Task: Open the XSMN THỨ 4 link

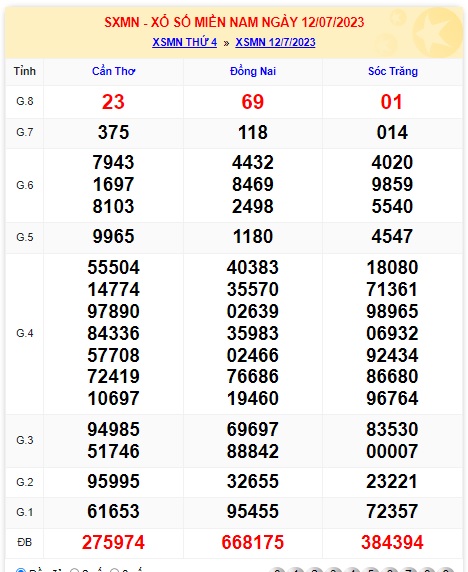Action: pos(185,42)
